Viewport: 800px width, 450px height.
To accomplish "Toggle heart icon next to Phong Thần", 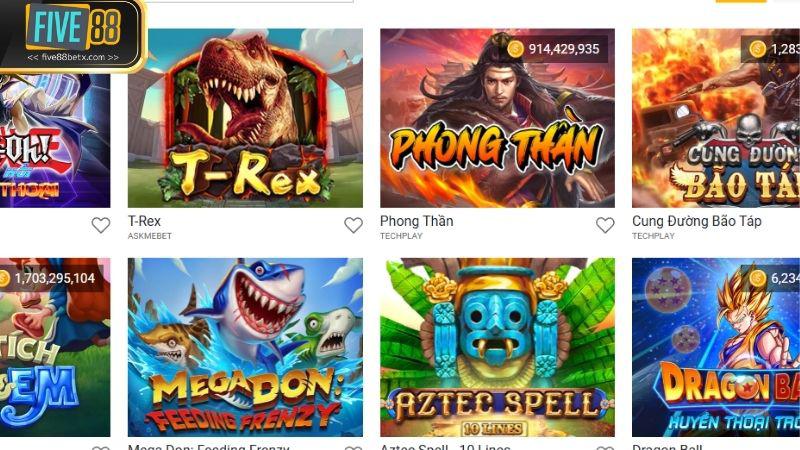I will click(605, 225).
